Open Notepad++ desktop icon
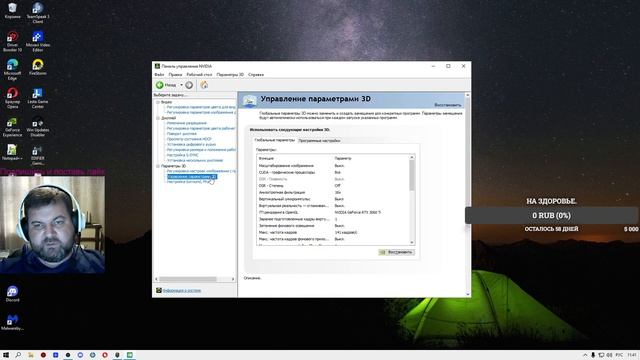The height and width of the screenshot is (360, 640). 12,152
